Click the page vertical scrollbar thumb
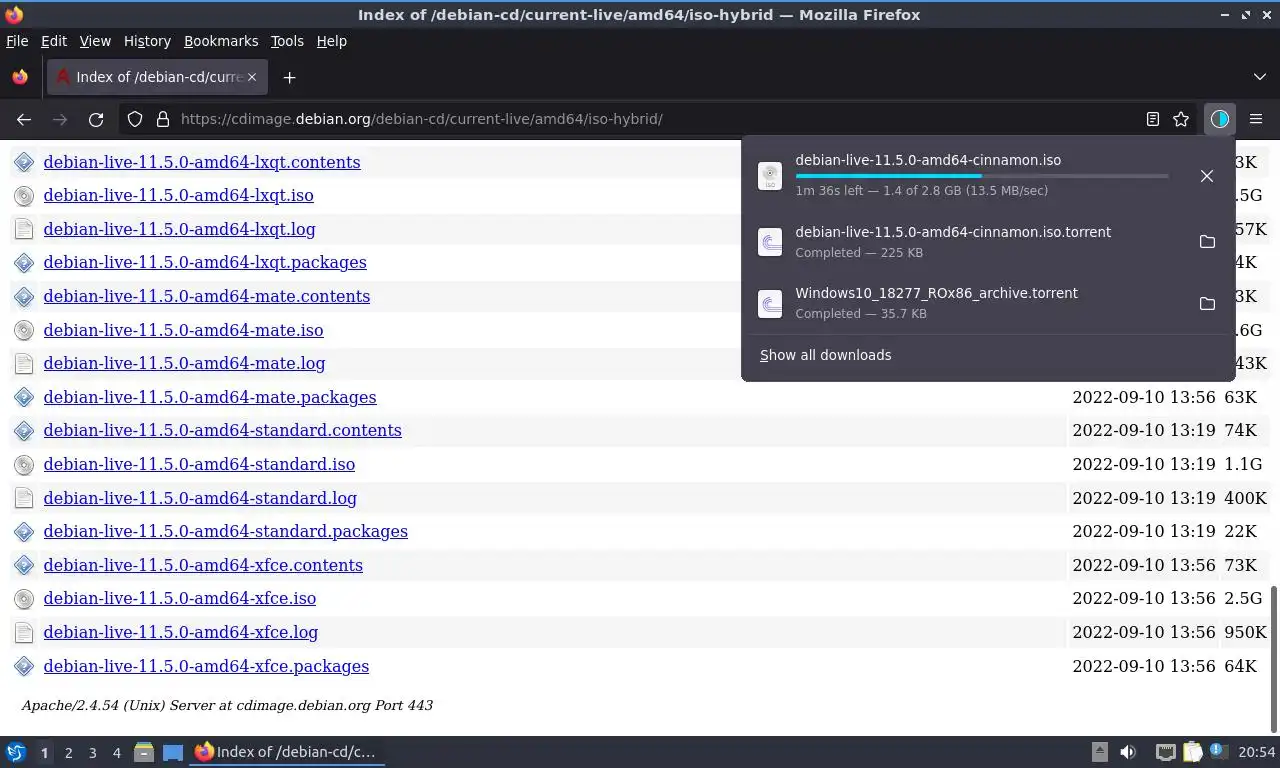The width and height of the screenshot is (1280, 768). [x=1274, y=658]
